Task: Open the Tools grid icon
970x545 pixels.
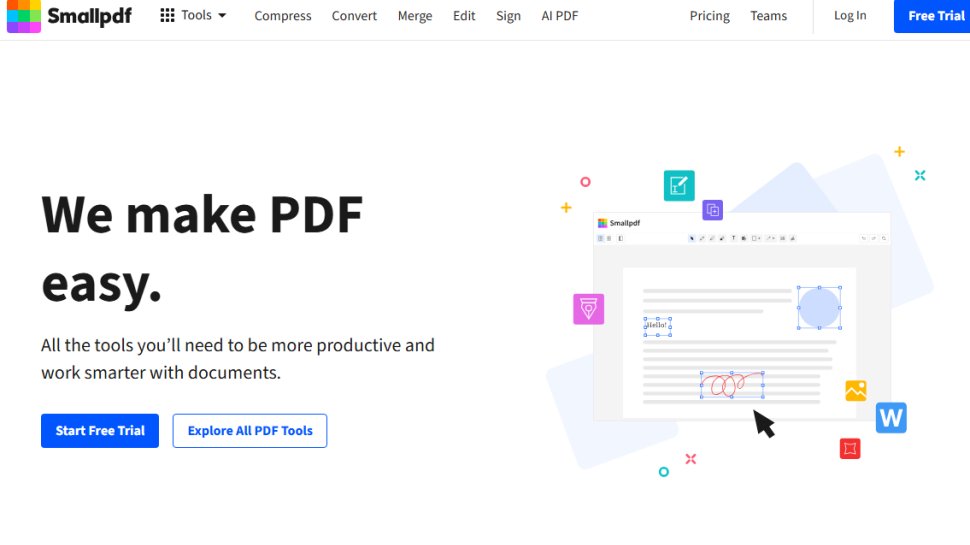Action: [167, 15]
